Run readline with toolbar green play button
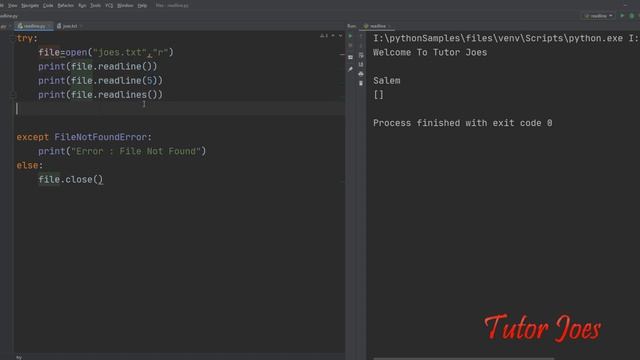 622,16
